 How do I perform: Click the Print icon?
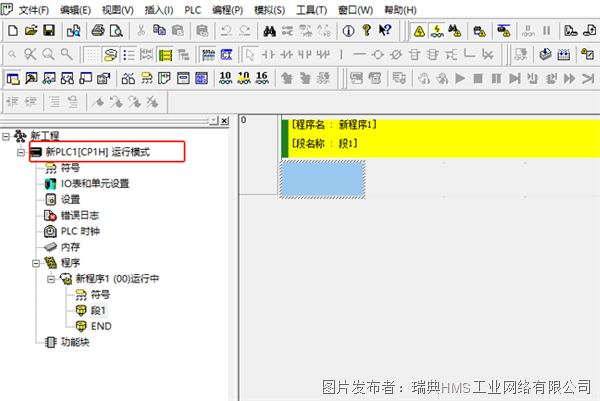tap(98, 31)
